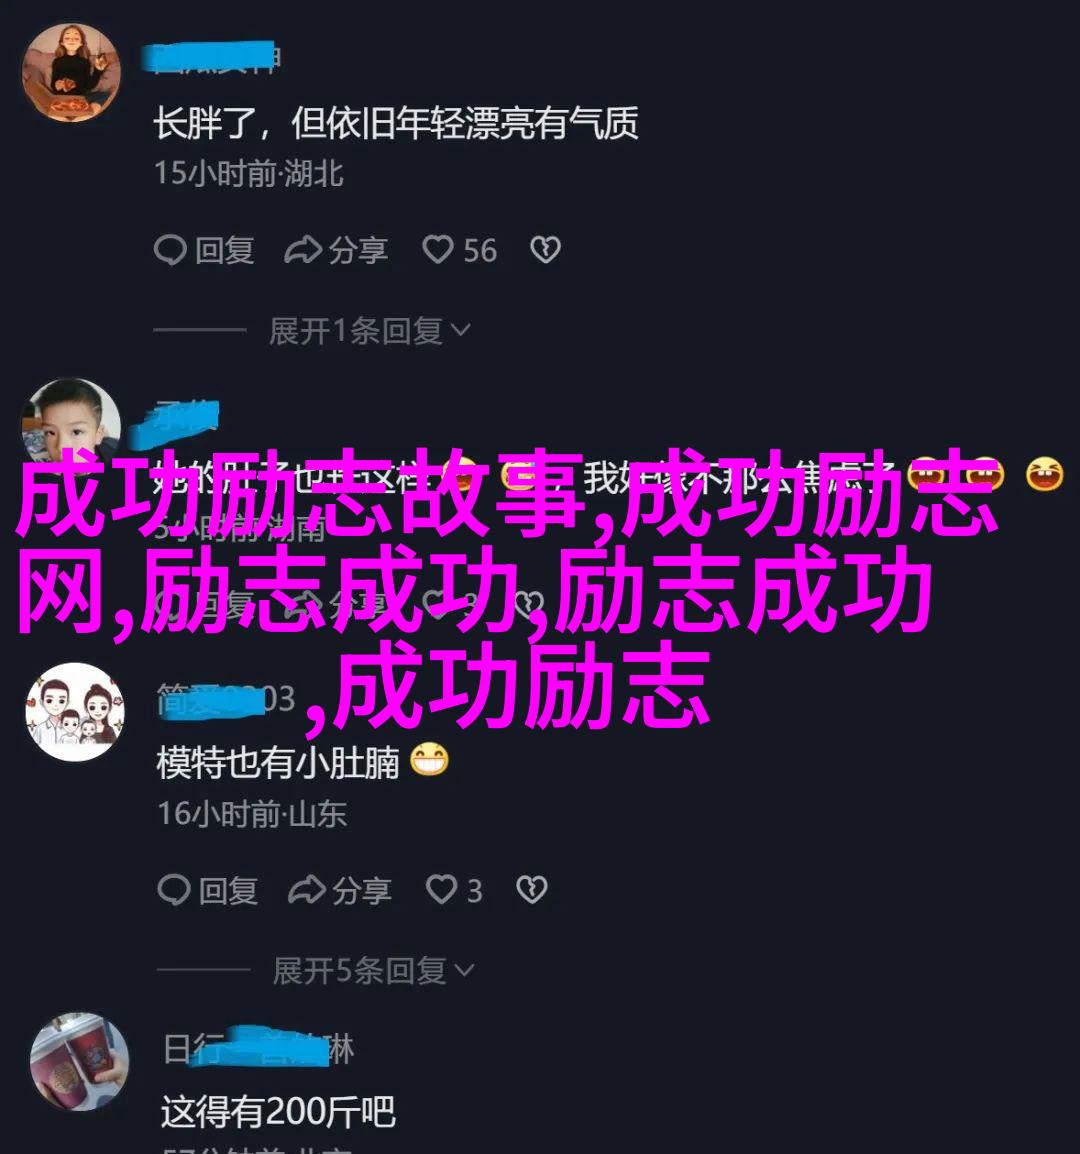Select comment text 长胖了，但依旧年轻漂亮有气质
Viewport: 1080px width, 1154px height.
pyautogui.click(x=396, y=123)
